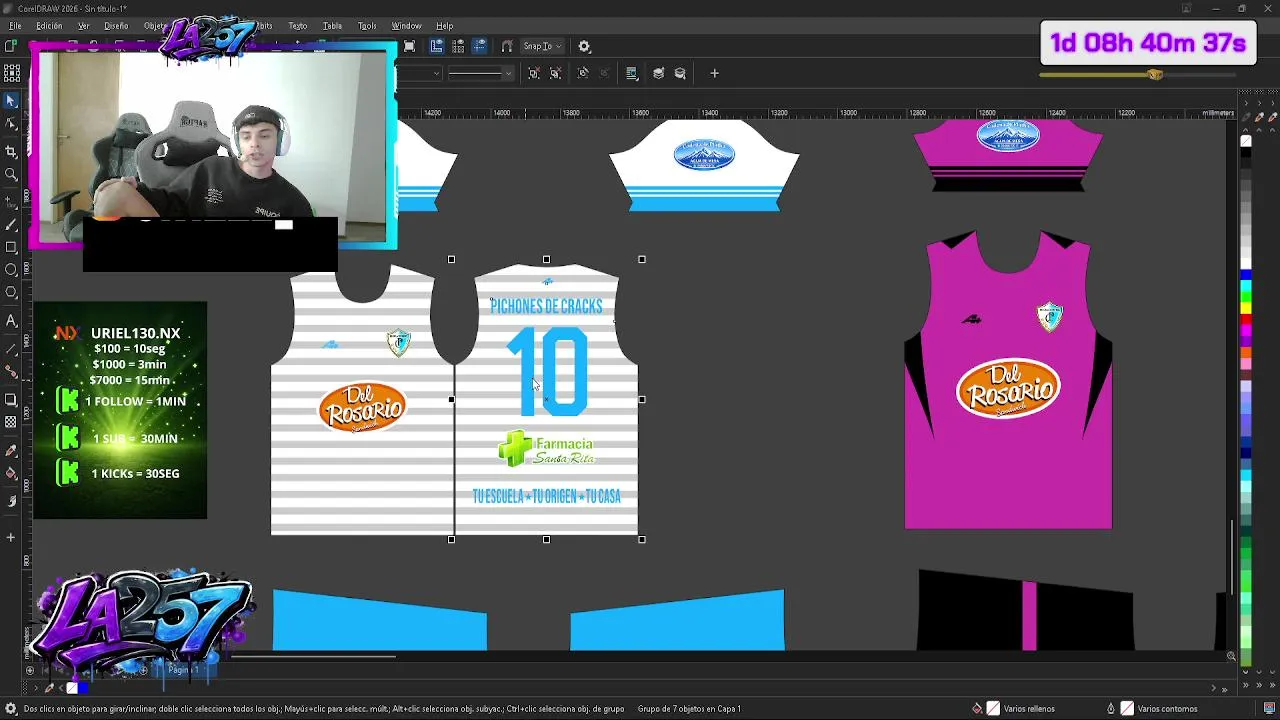The width and height of the screenshot is (1280, 720).
Task: Toggle the show guidelines button
Action: 480,46
